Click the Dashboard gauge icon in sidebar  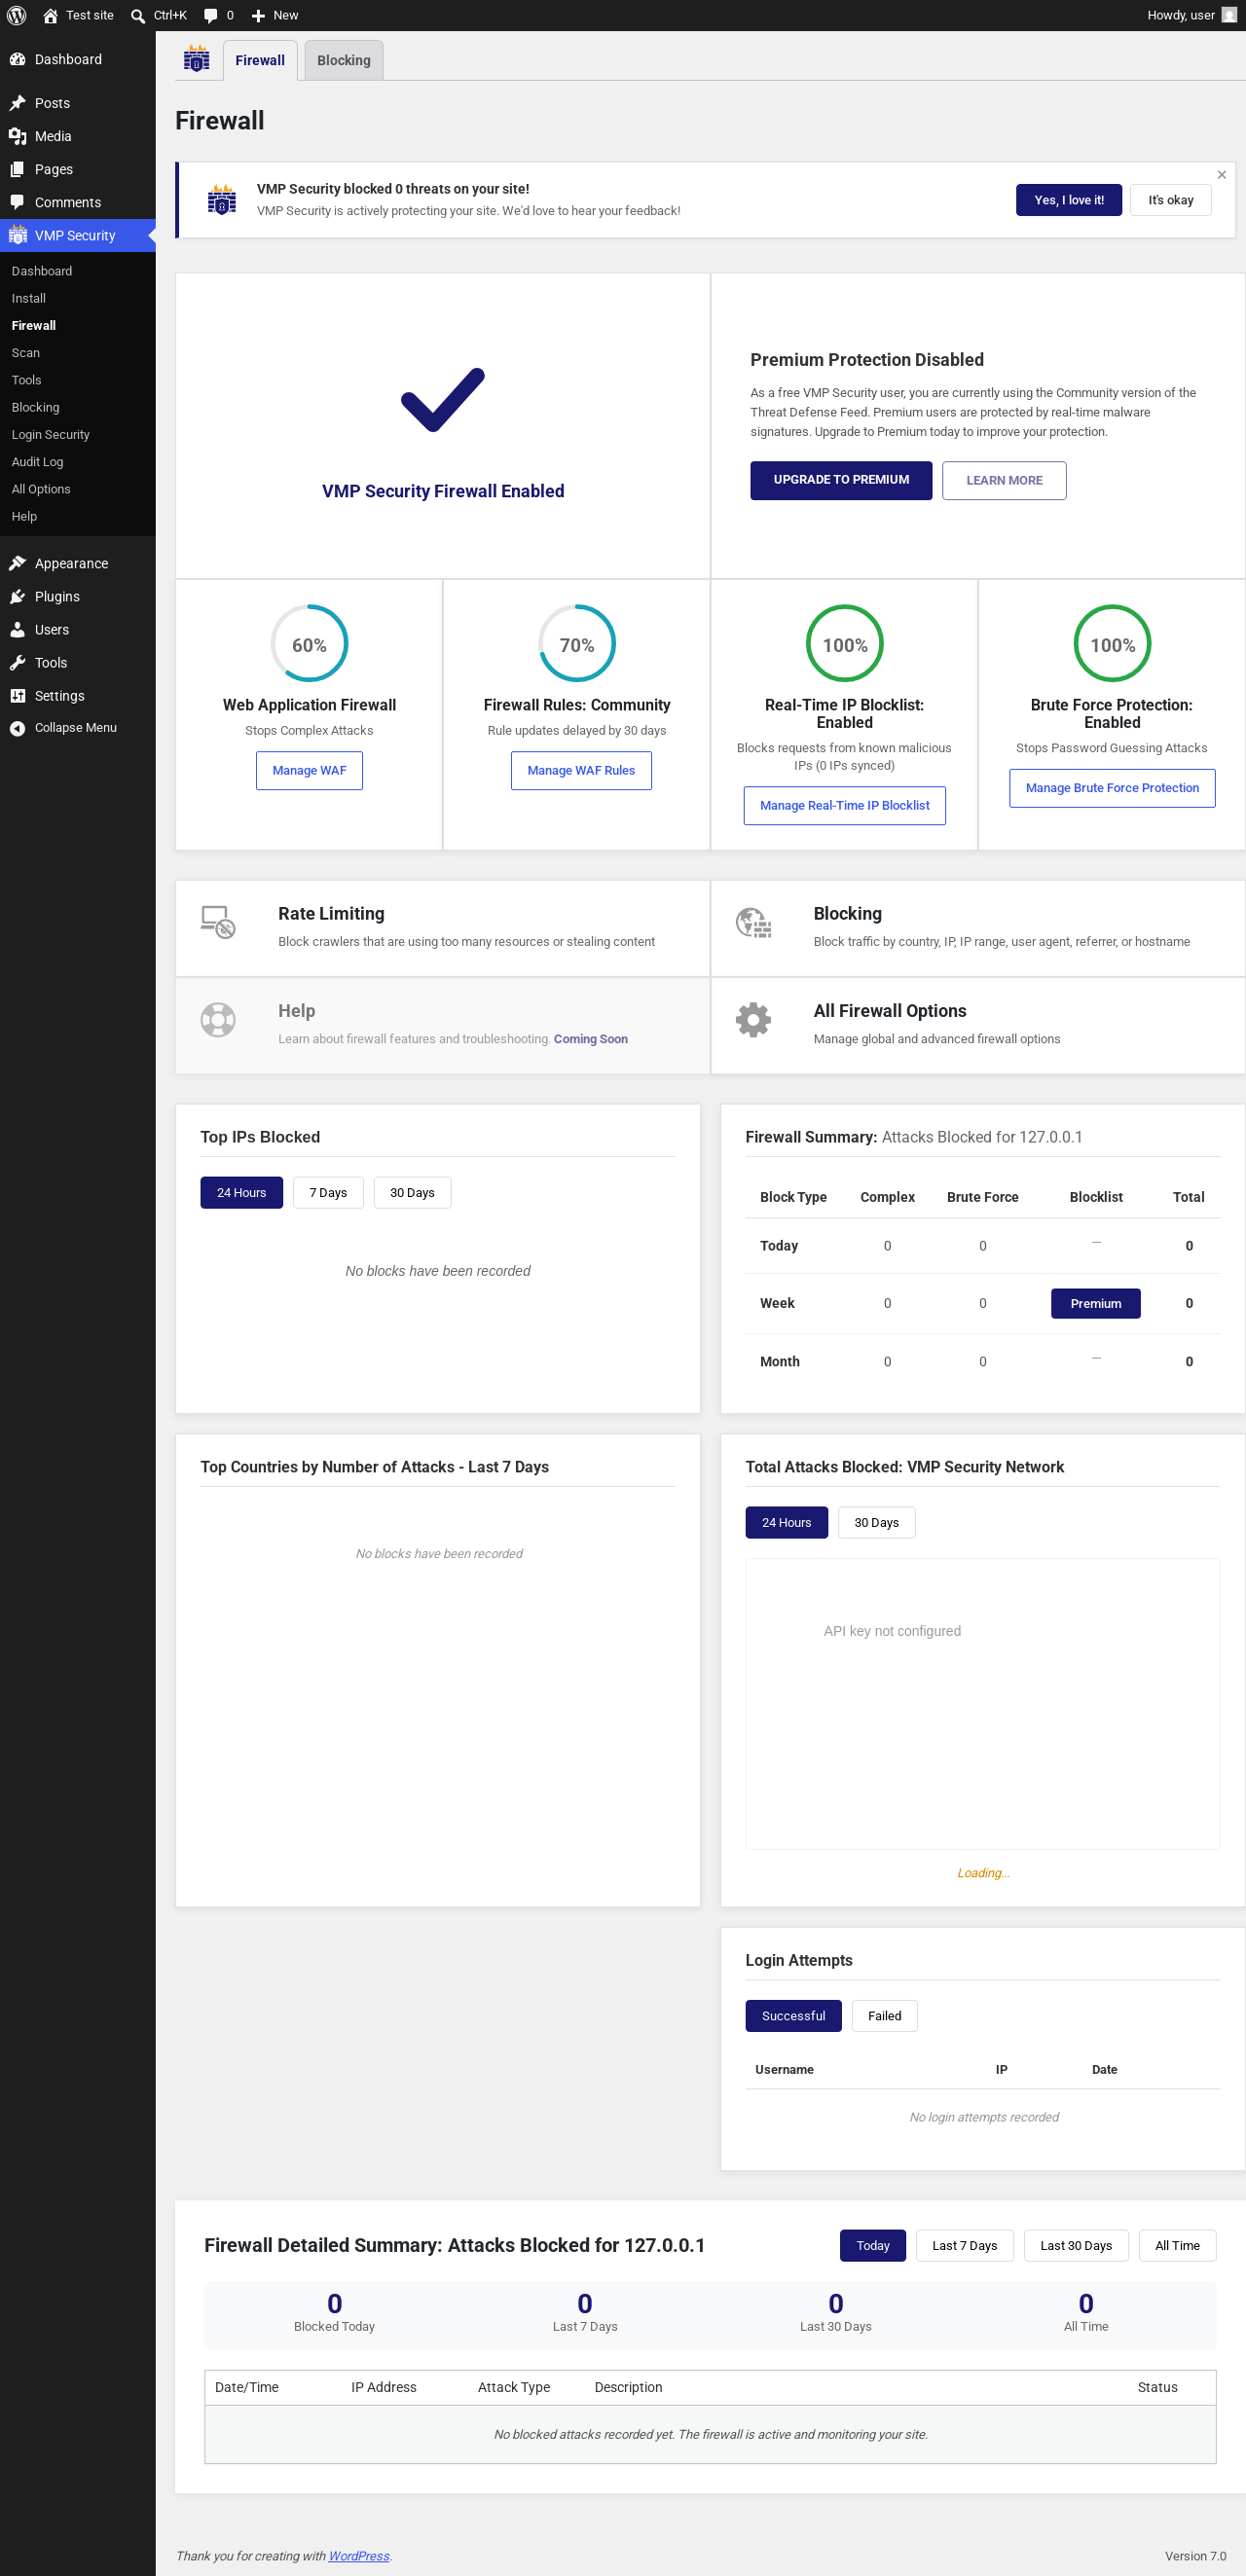(x=17, y=59)
